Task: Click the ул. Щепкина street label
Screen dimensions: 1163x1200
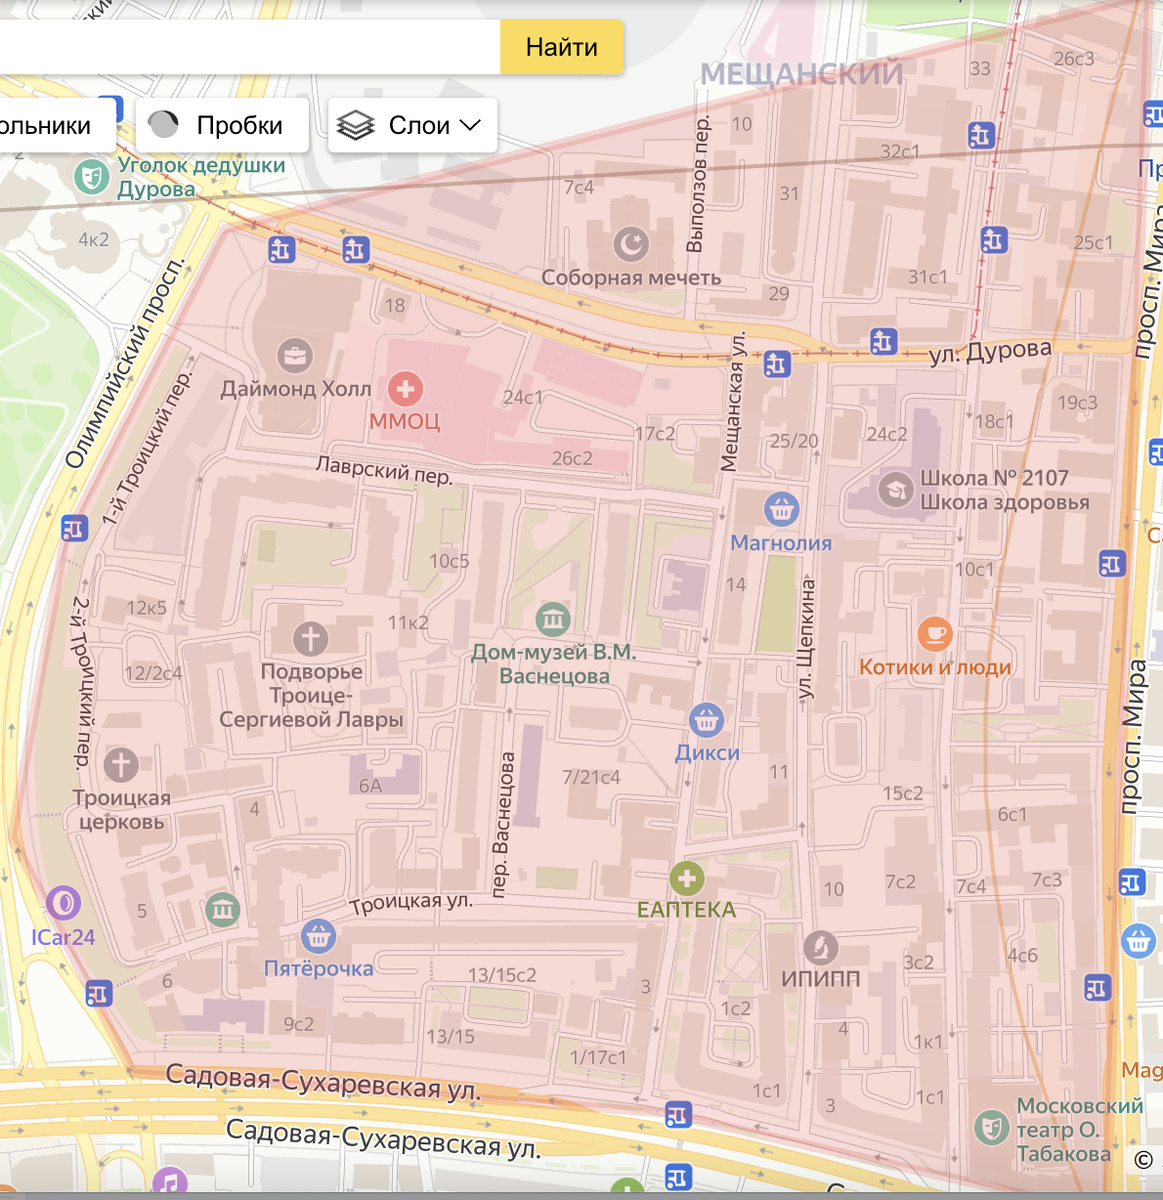Action: click(x=806, y=639)
